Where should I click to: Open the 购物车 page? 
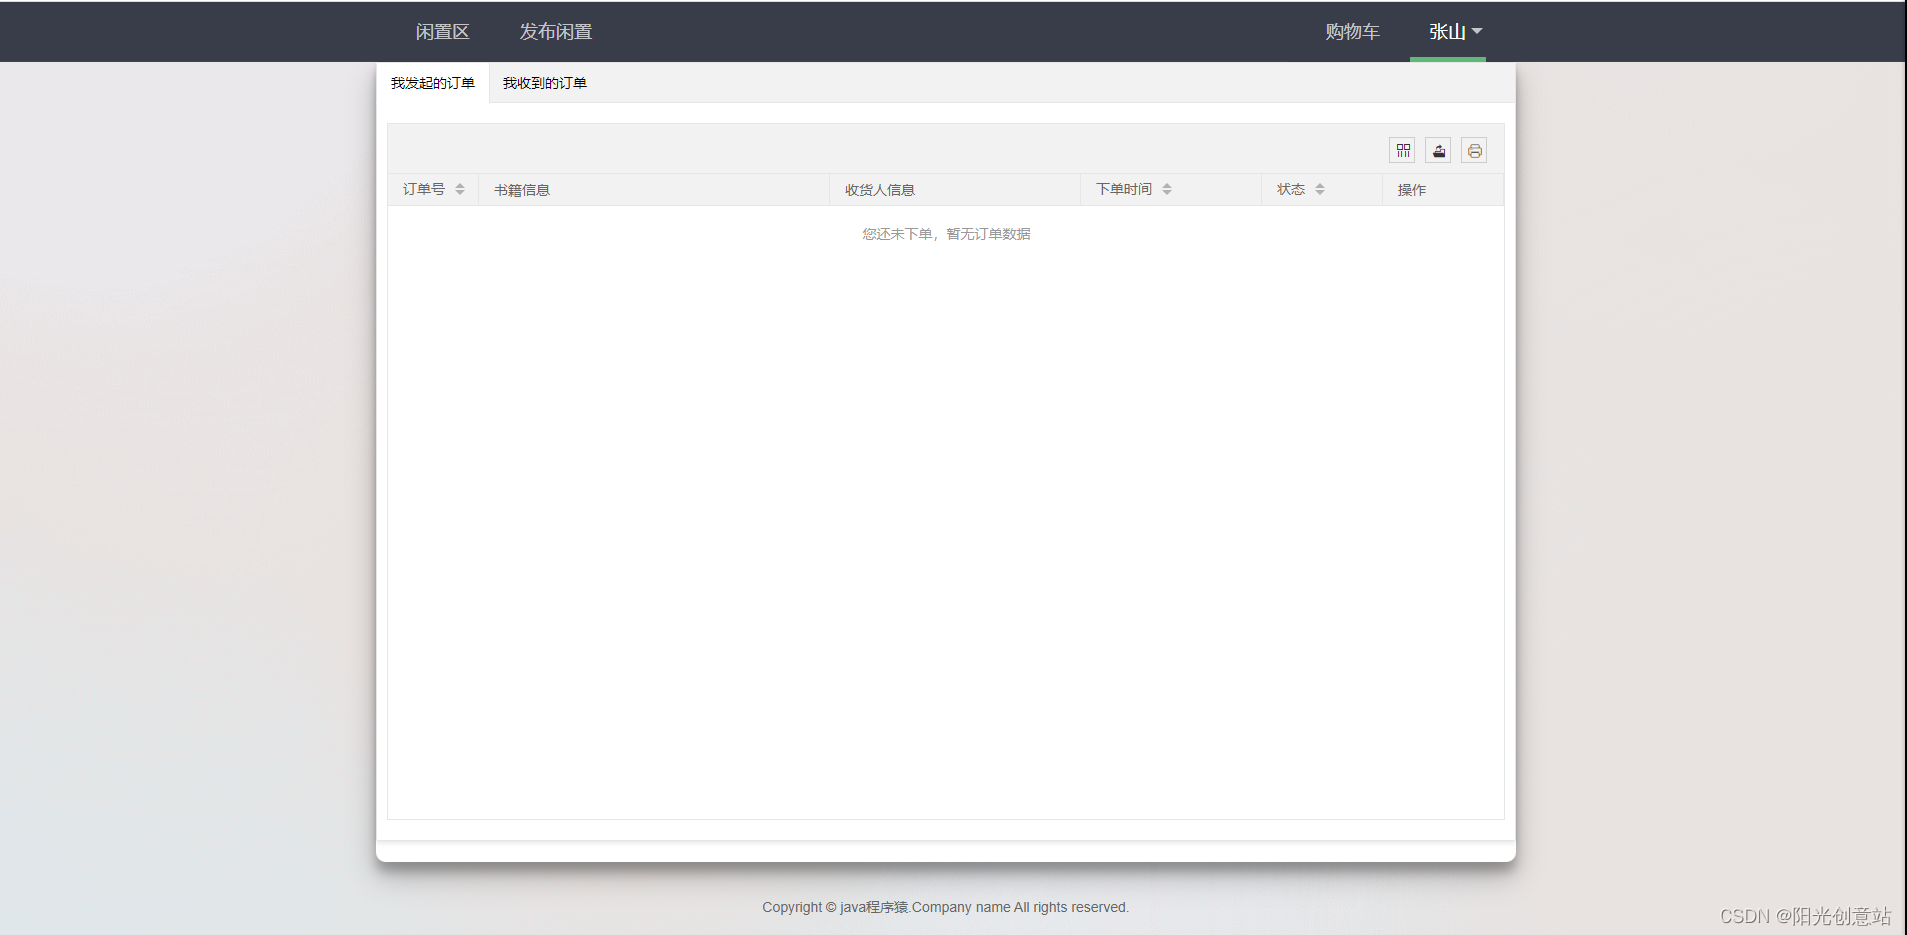pos(1352,32)
